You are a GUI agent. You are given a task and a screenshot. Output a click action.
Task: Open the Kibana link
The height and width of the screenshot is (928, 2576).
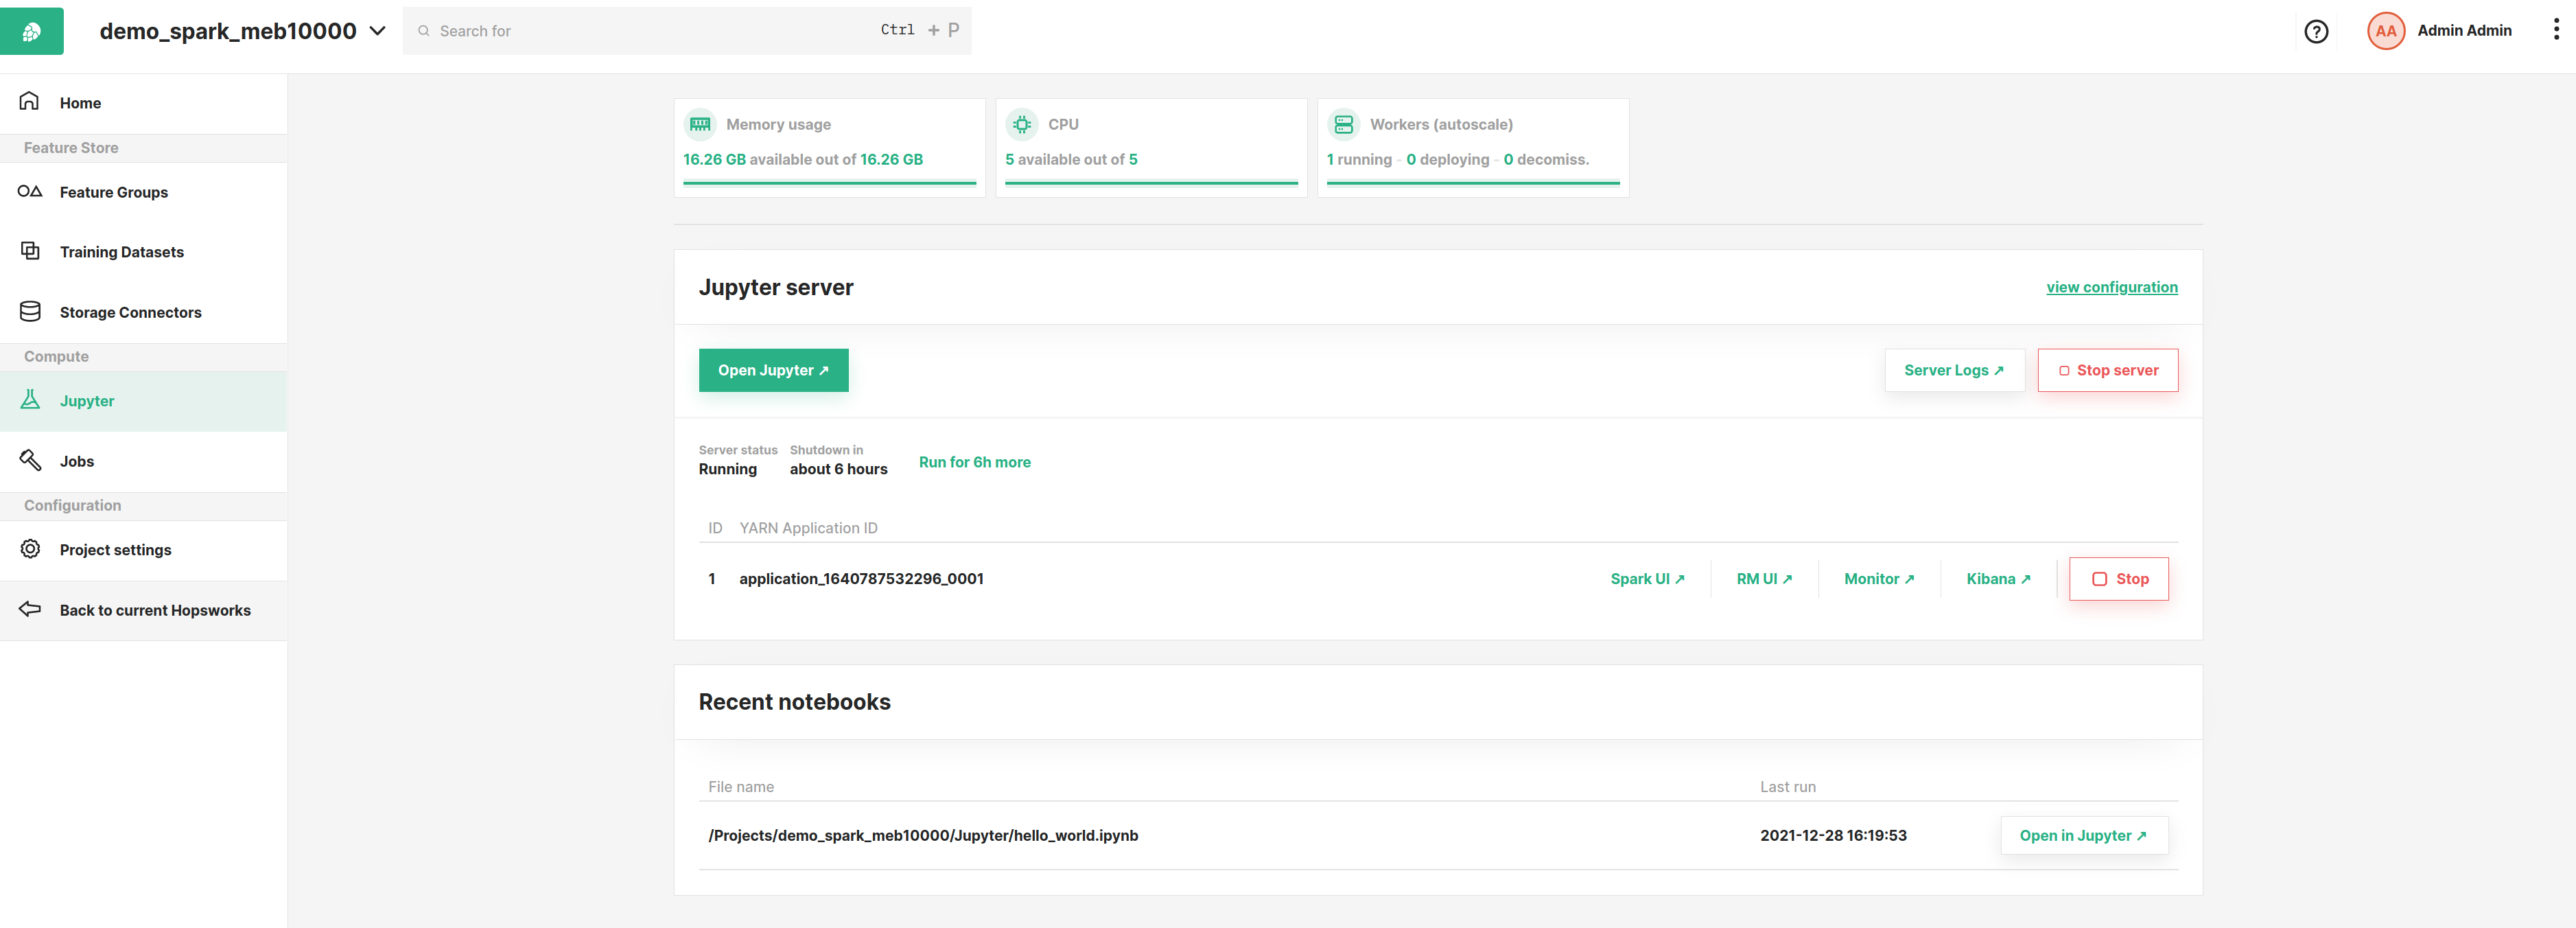point(1998,579)
